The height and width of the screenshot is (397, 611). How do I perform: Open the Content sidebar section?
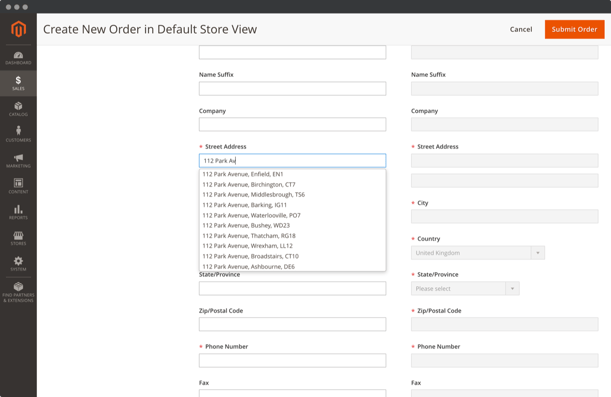click(x=18, y=186)
